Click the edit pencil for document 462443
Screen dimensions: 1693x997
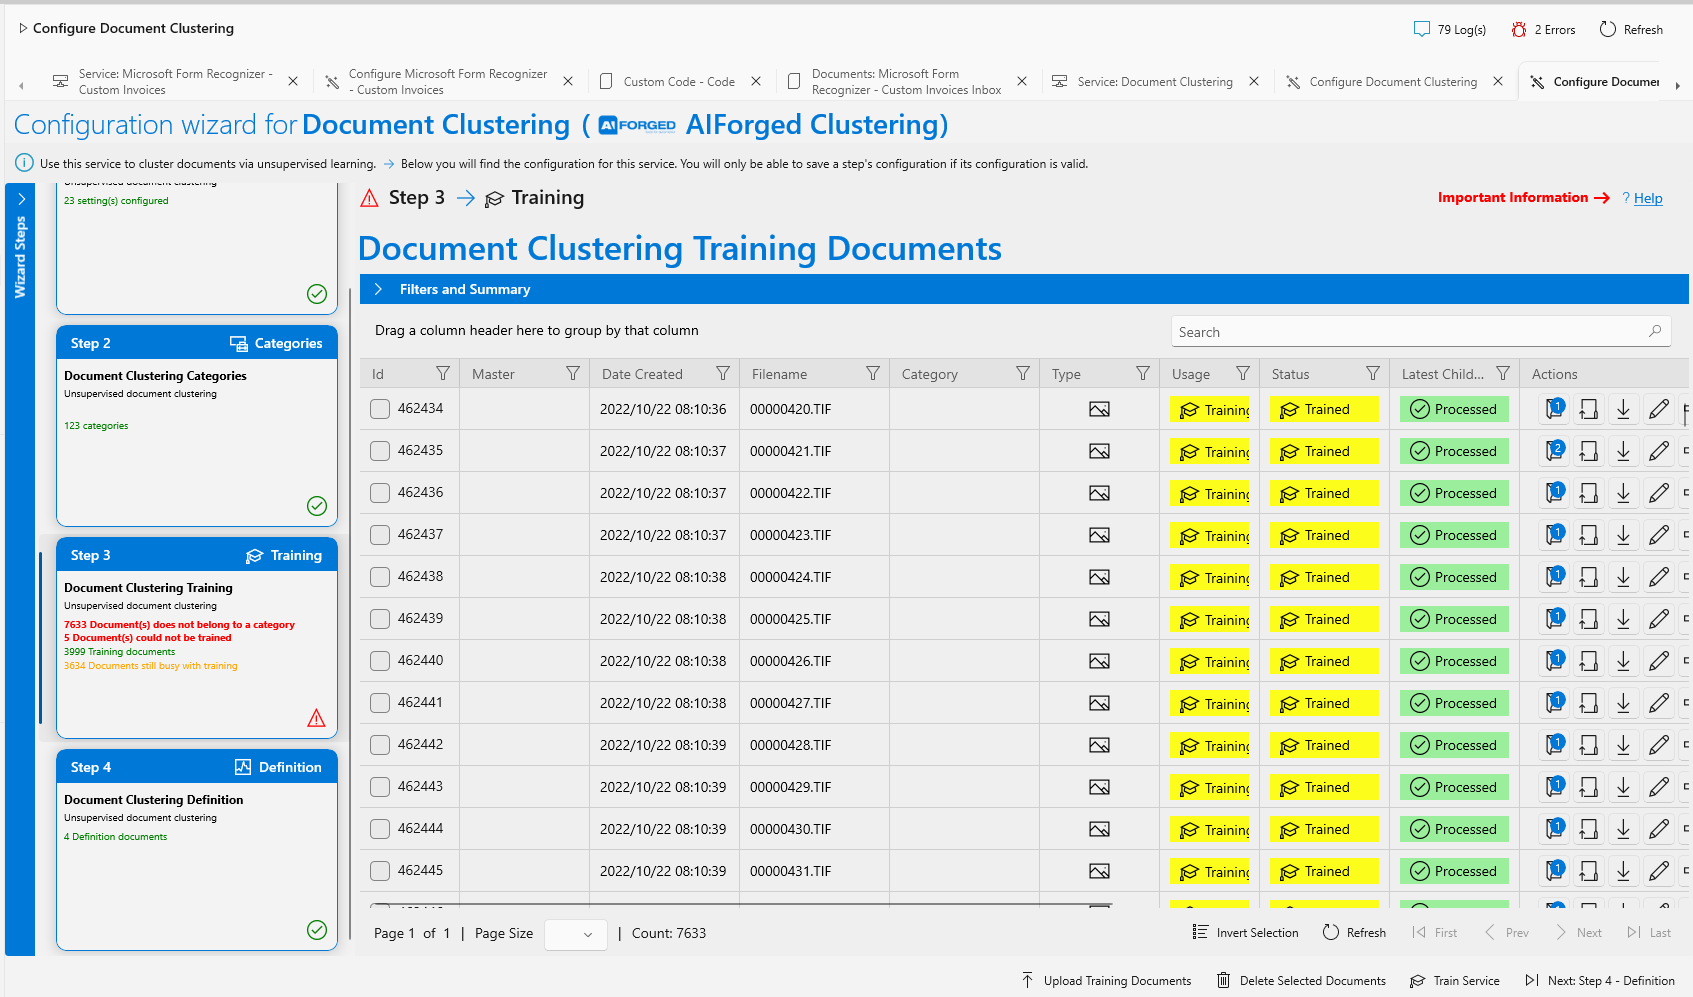point(1659,787)
